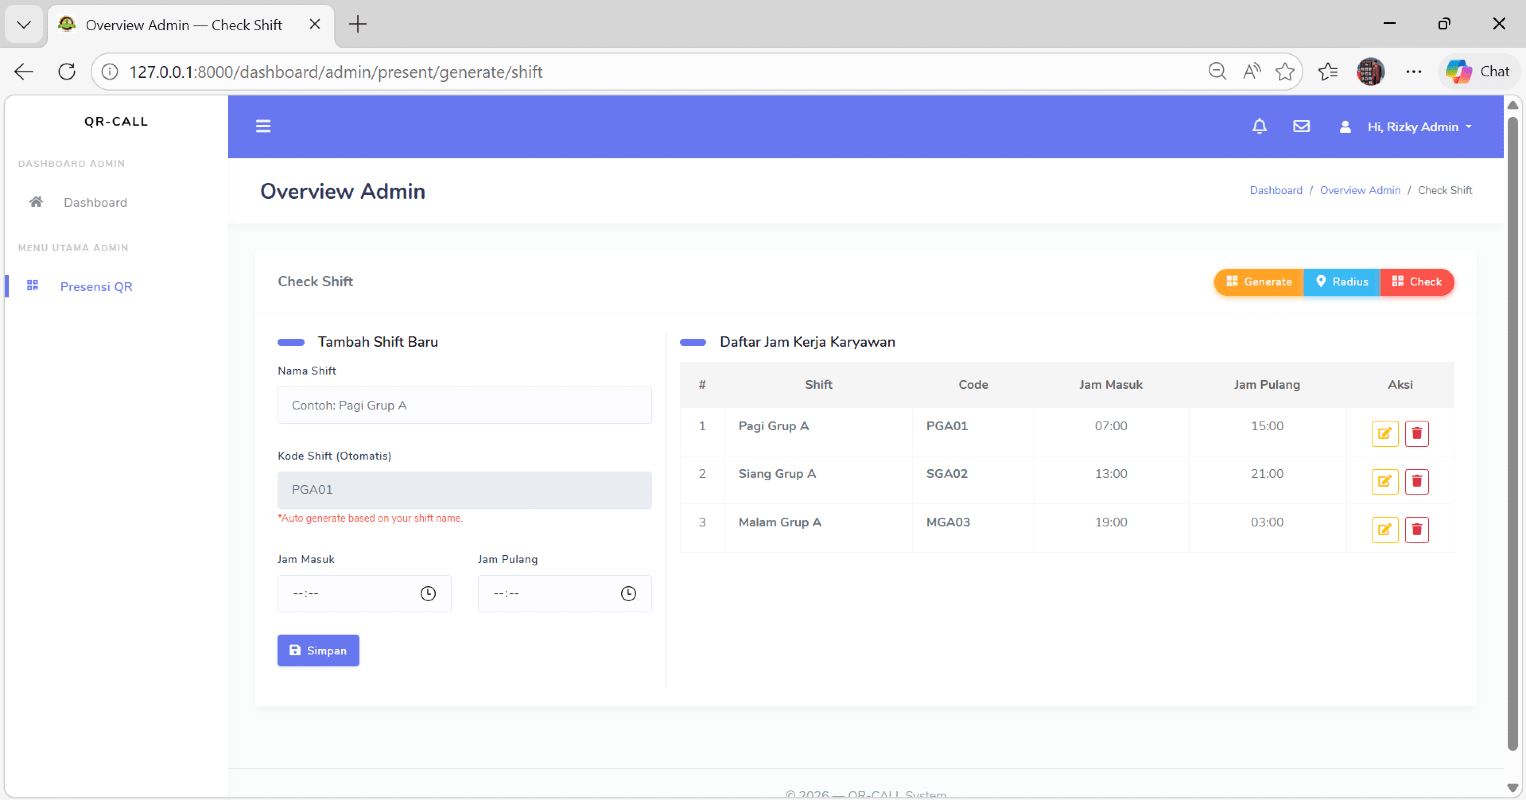
Task: Open Copilot Chat
Action: [x=1478, y=71]
